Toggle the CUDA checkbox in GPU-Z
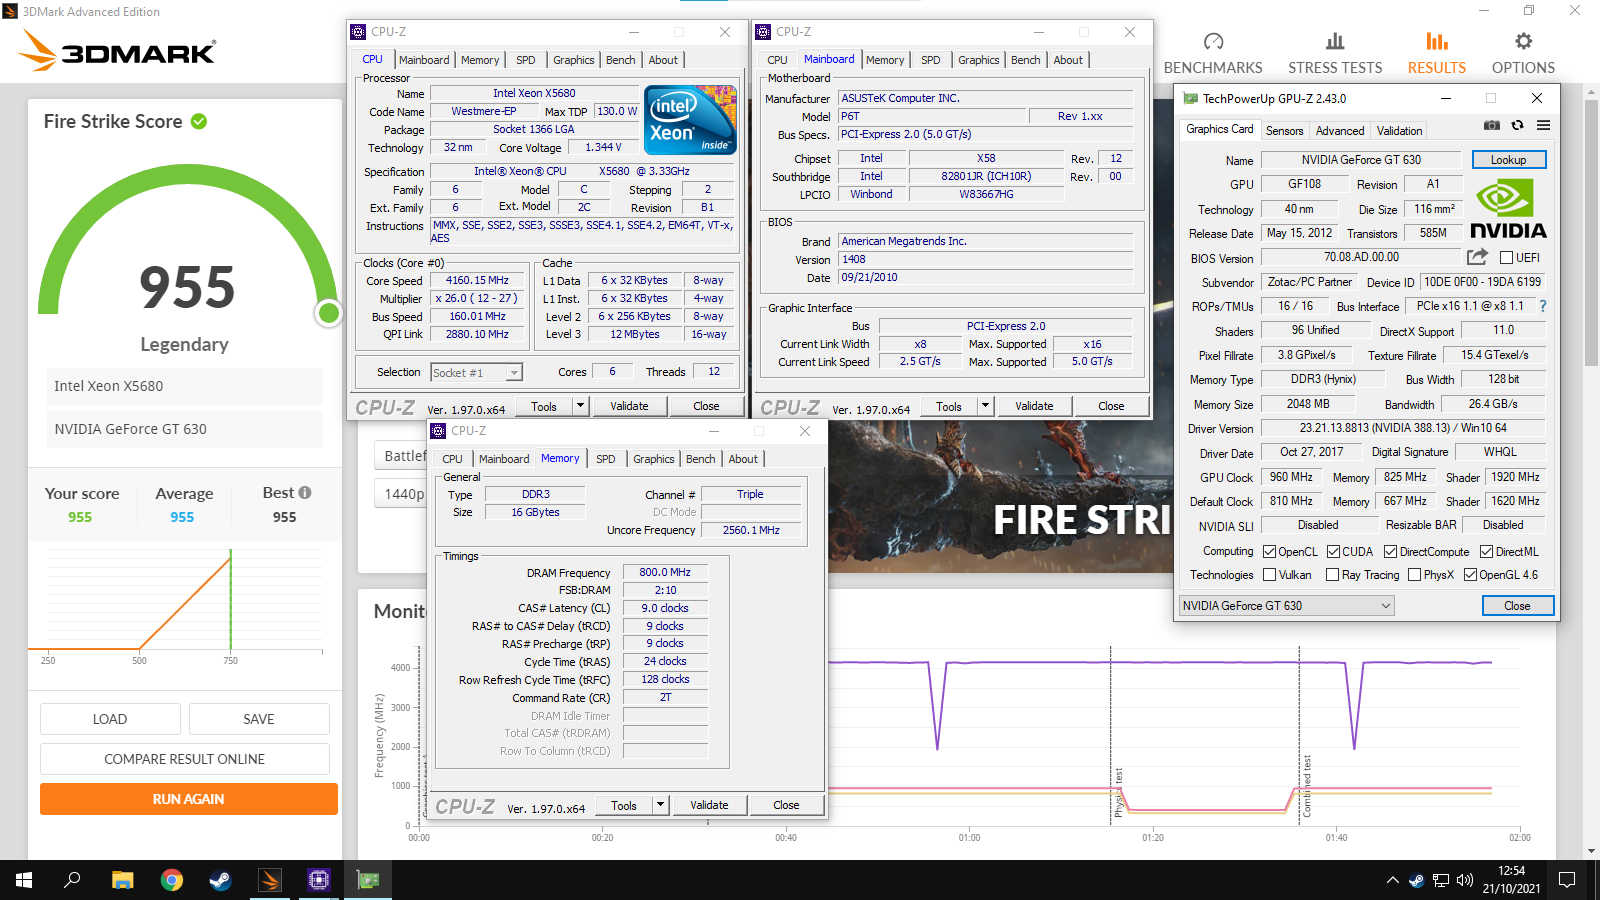Image resolution: width=1600 pixels, height=900 pixels. point(1333,551)
